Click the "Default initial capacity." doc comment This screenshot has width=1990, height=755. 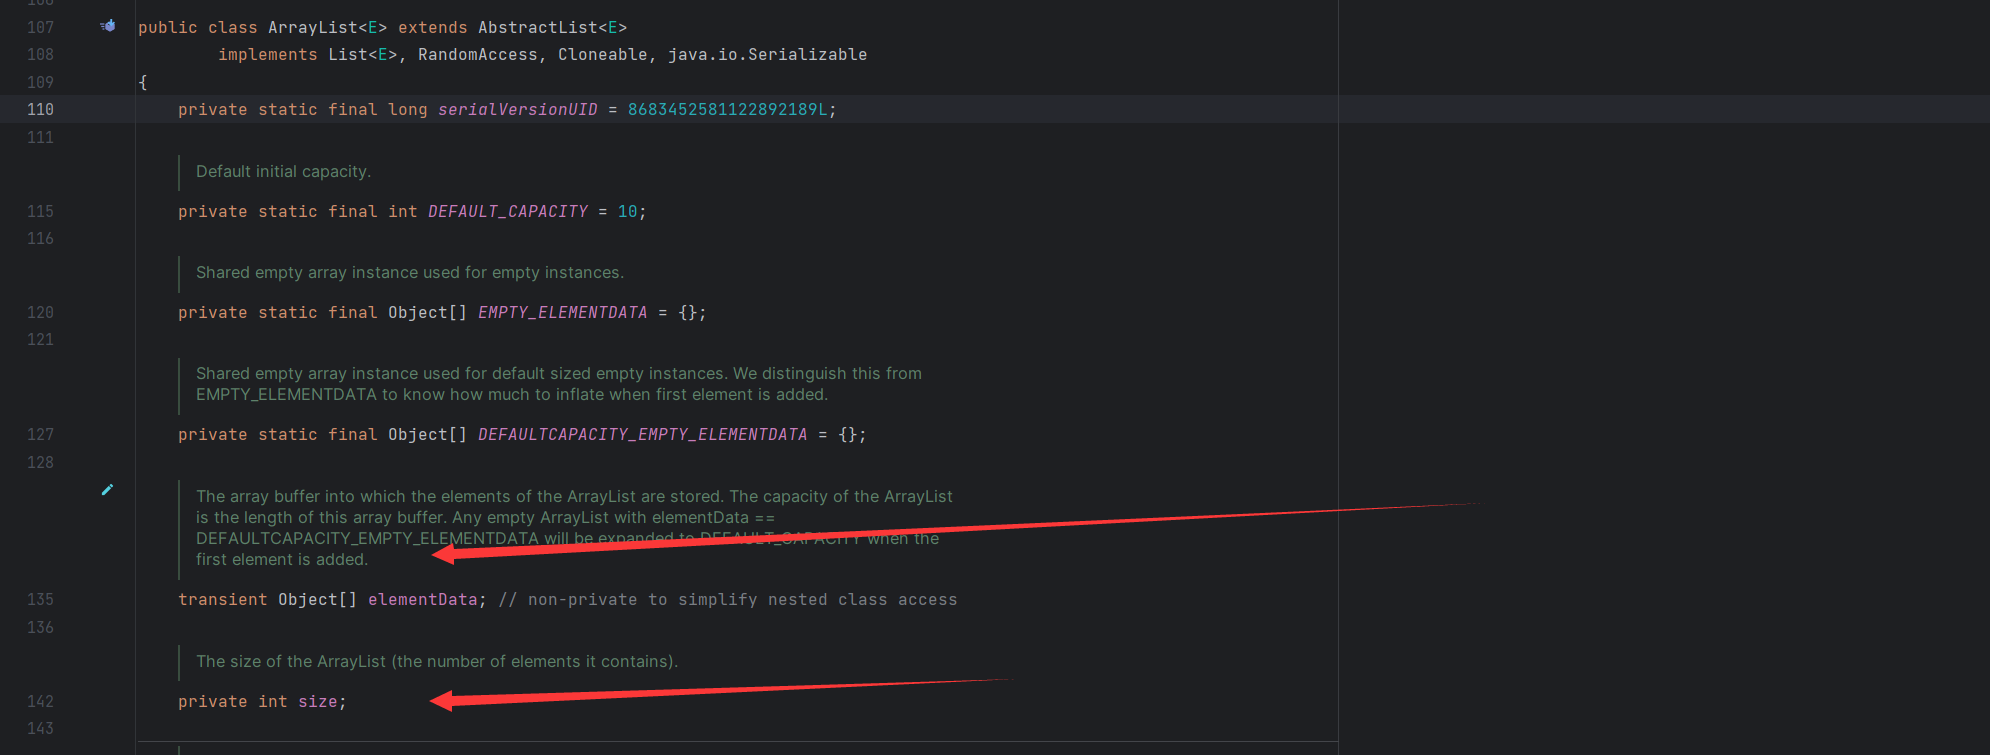click(283, 172)
